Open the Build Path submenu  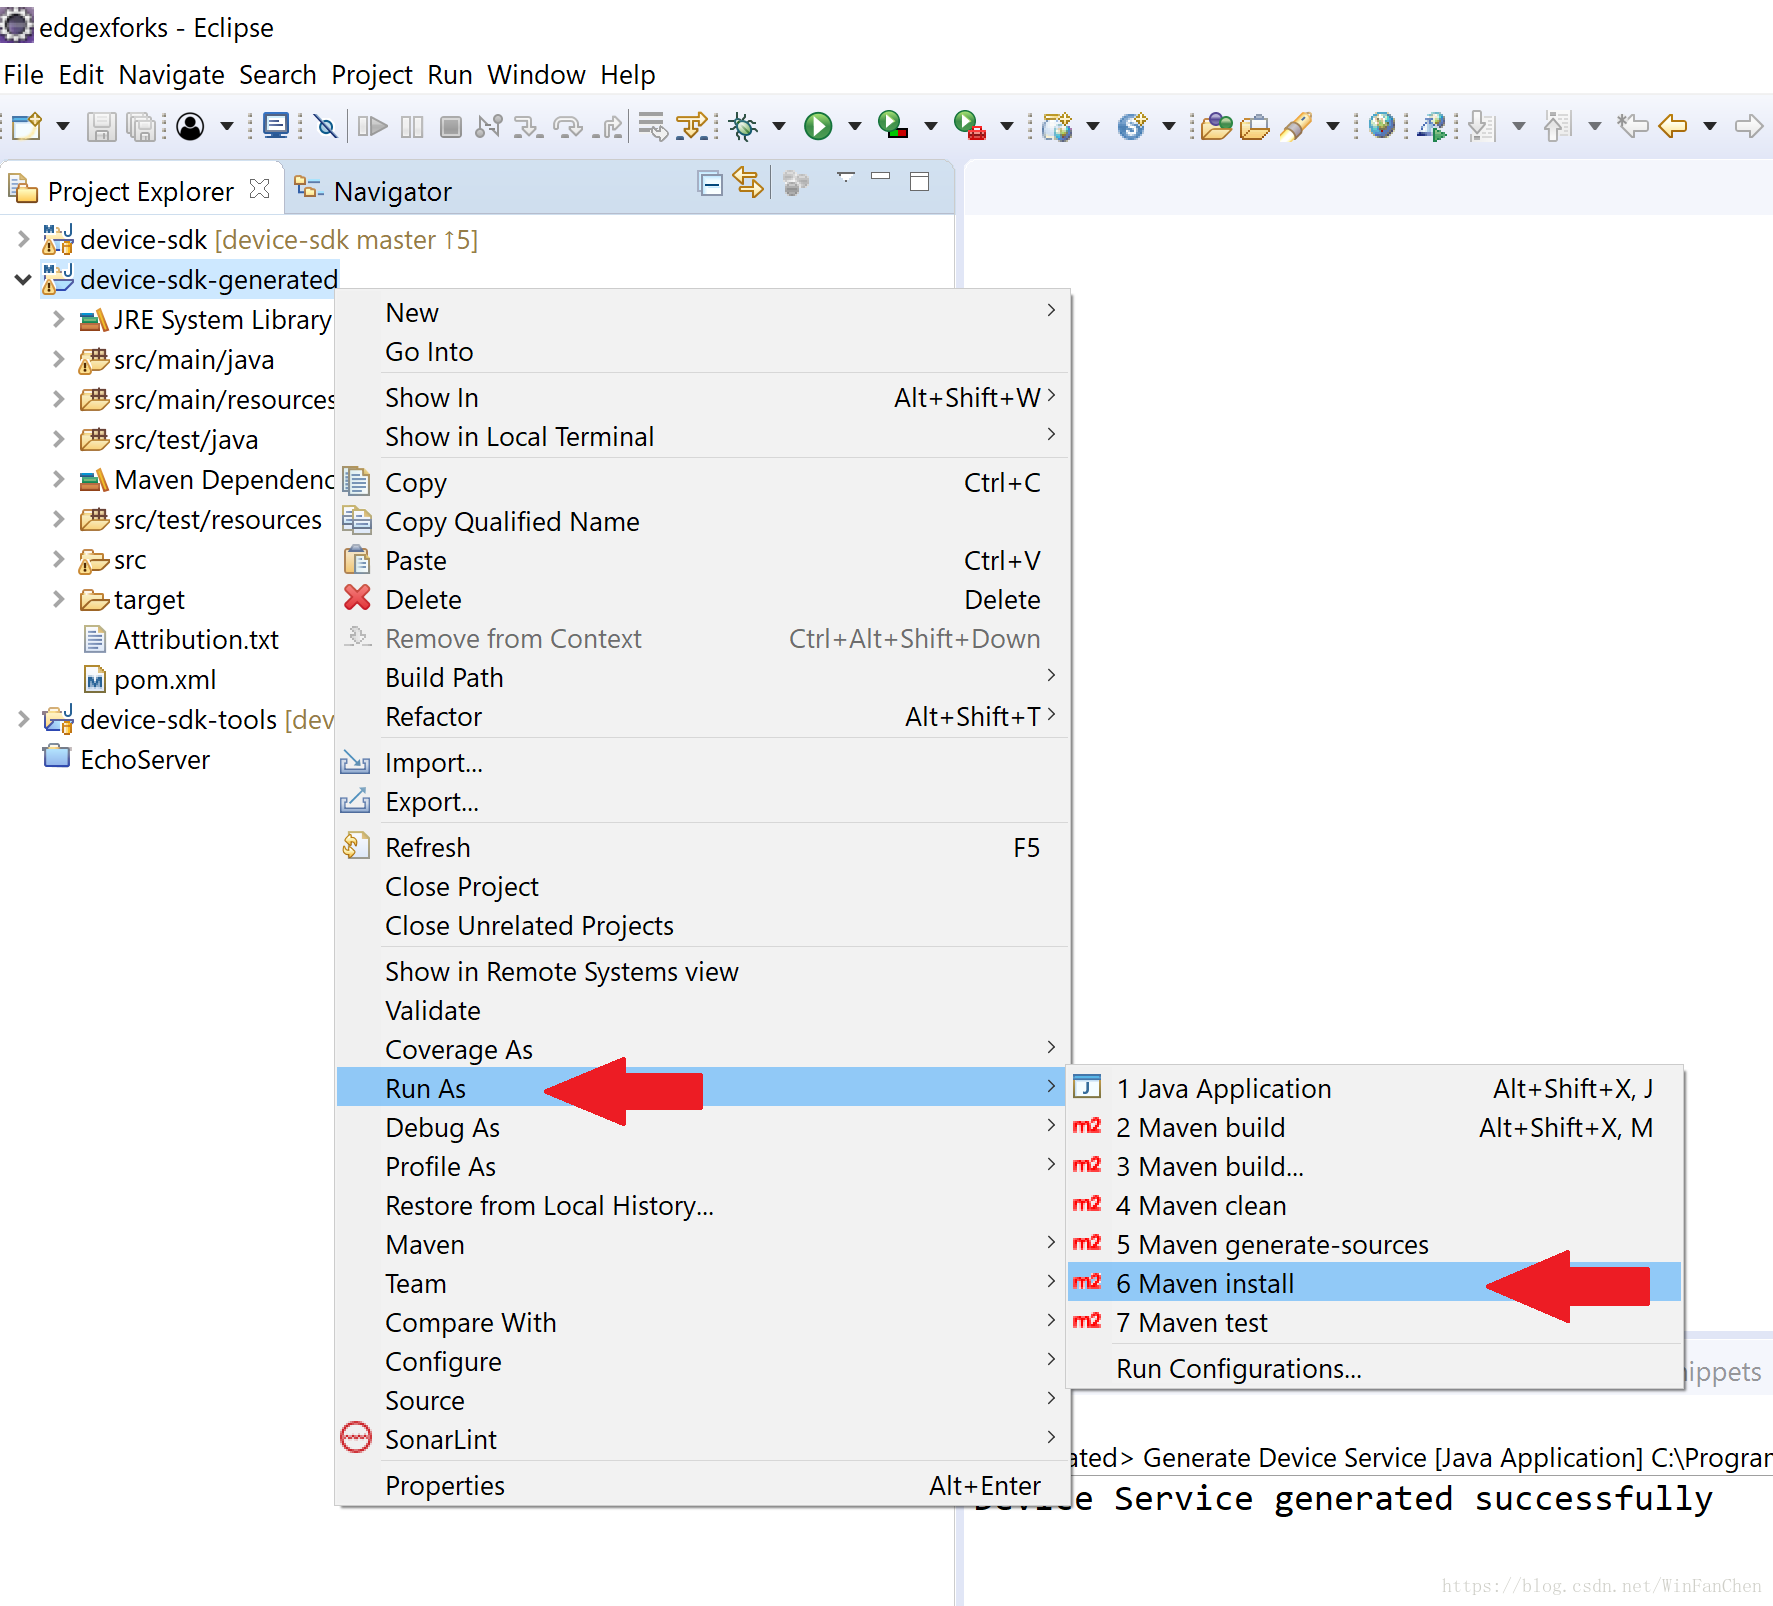tap(703, 676)
